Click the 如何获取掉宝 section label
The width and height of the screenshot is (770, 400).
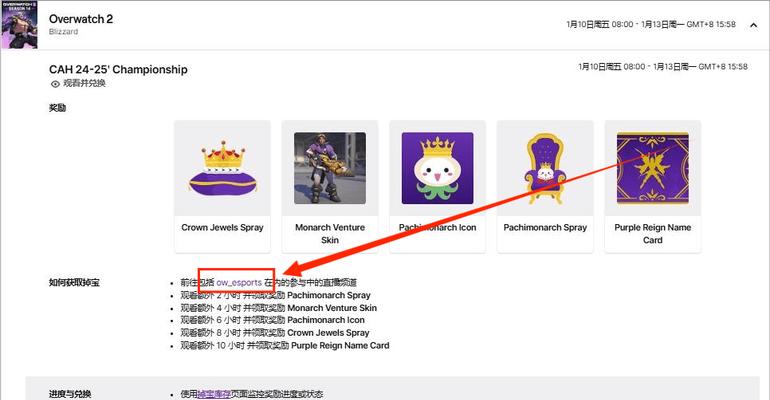(74, 283)
